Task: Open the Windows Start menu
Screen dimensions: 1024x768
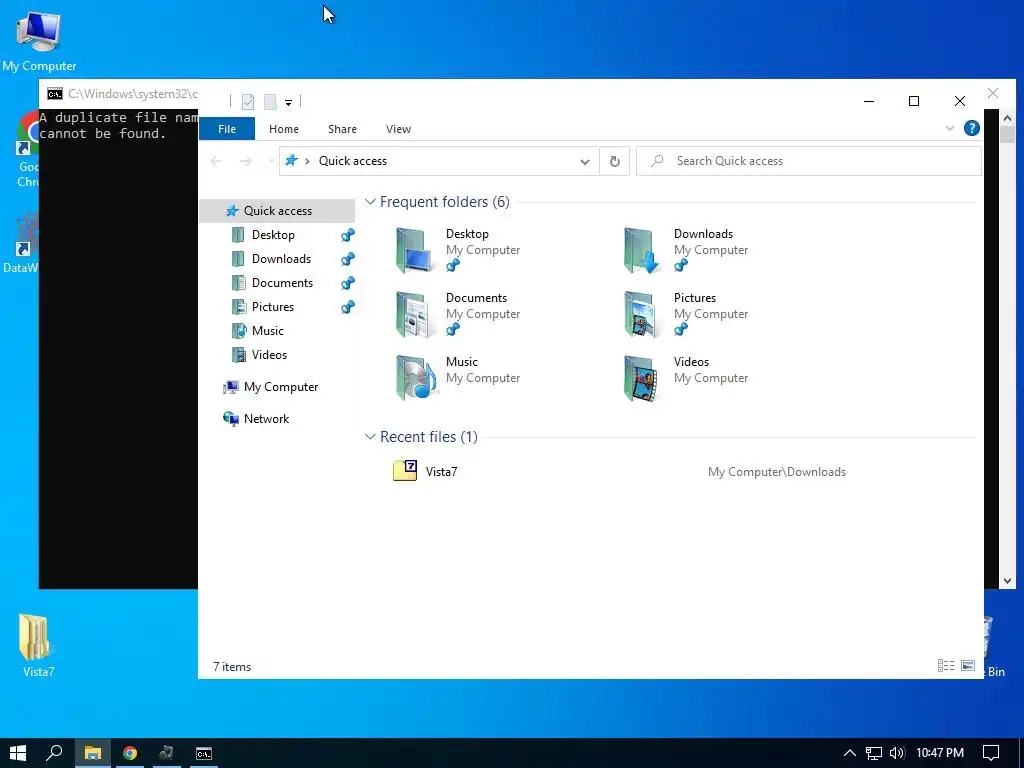Action: point(18,753)
